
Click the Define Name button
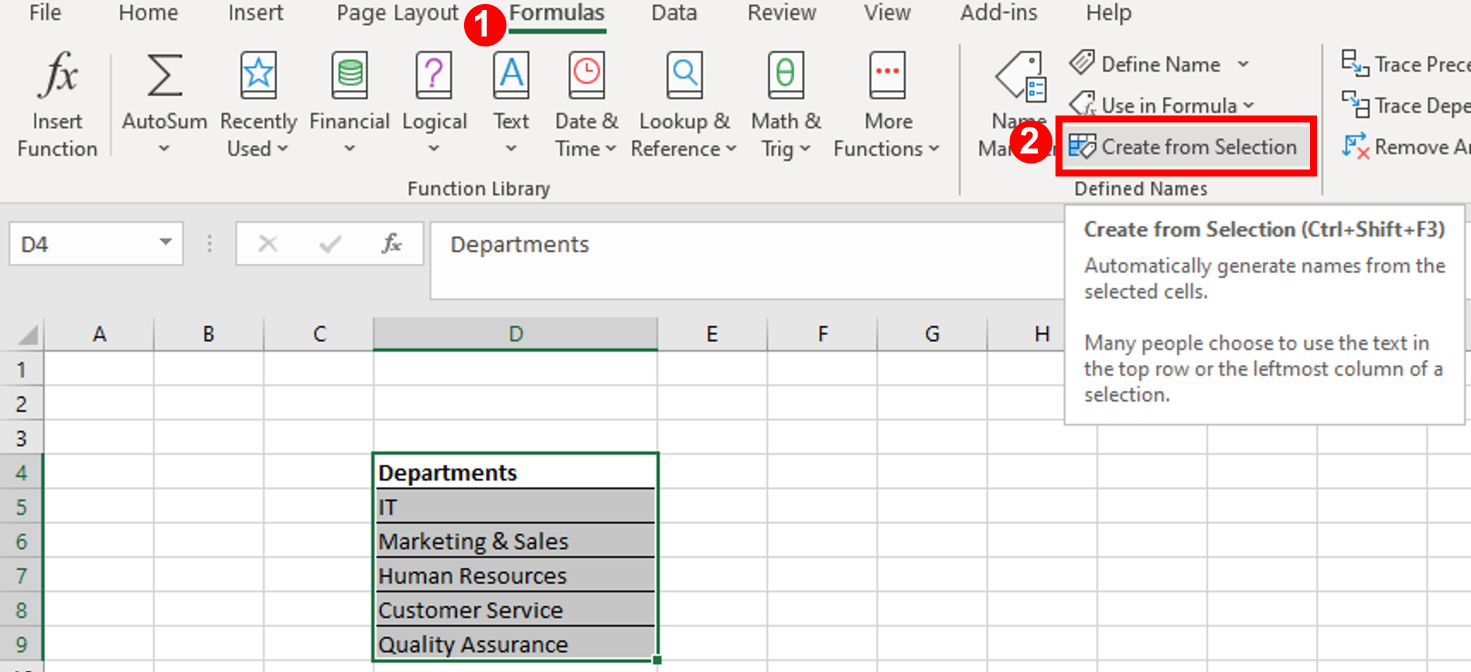tap(1145, 64)
